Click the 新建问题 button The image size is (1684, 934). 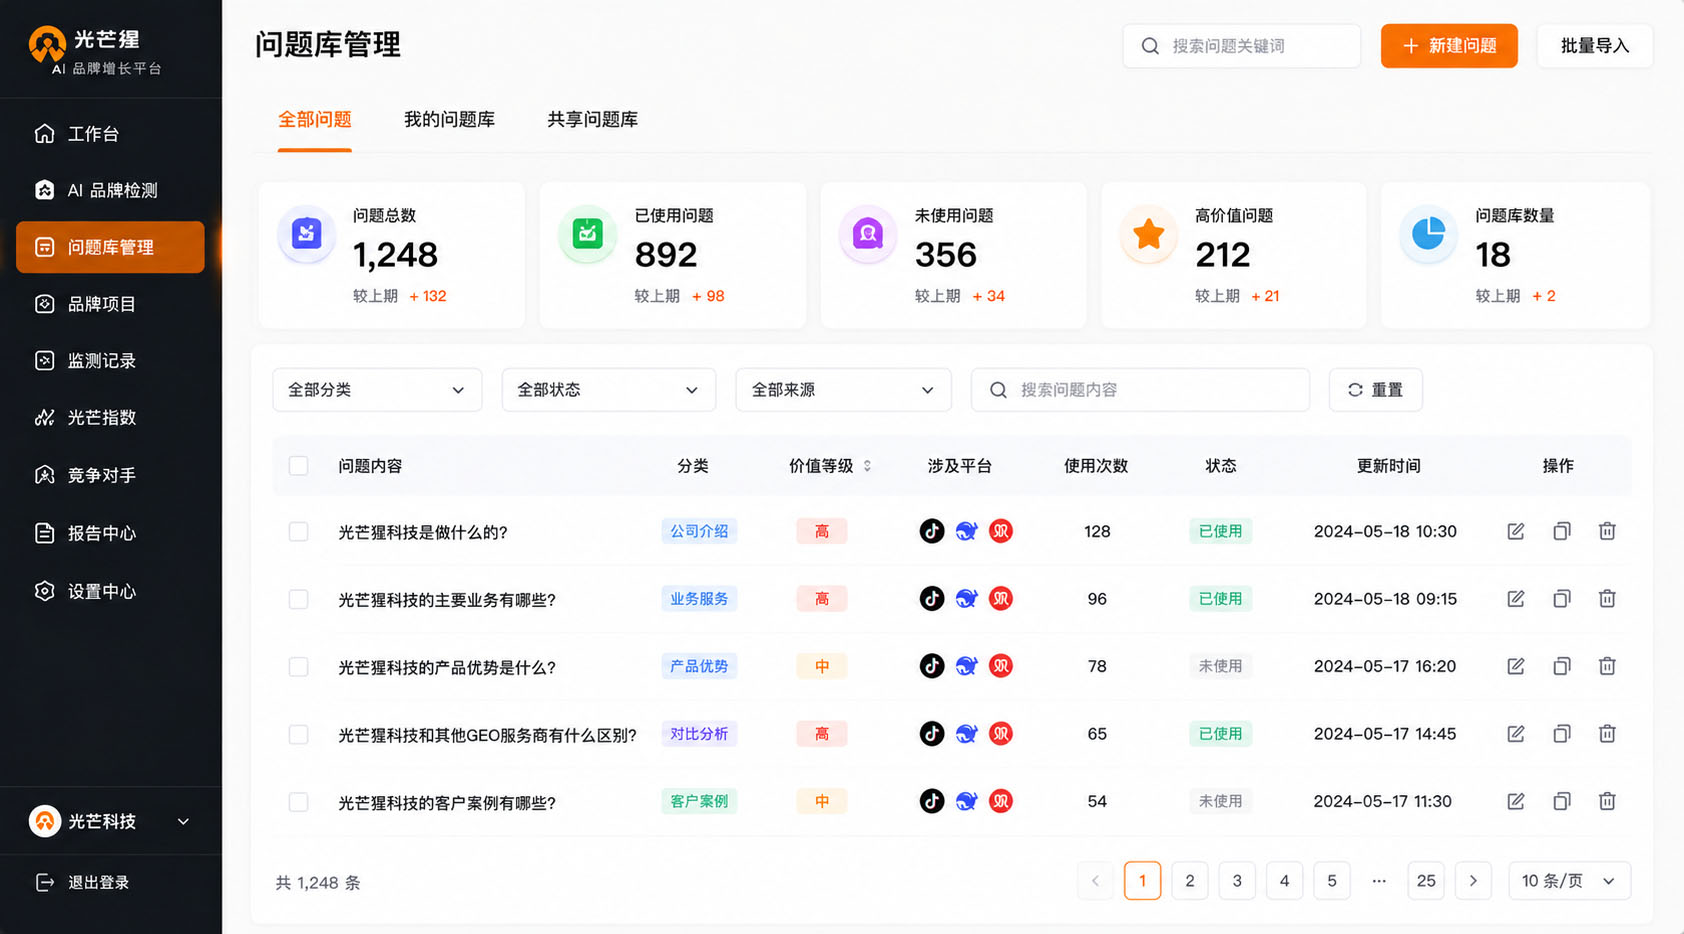point(1449,46)
